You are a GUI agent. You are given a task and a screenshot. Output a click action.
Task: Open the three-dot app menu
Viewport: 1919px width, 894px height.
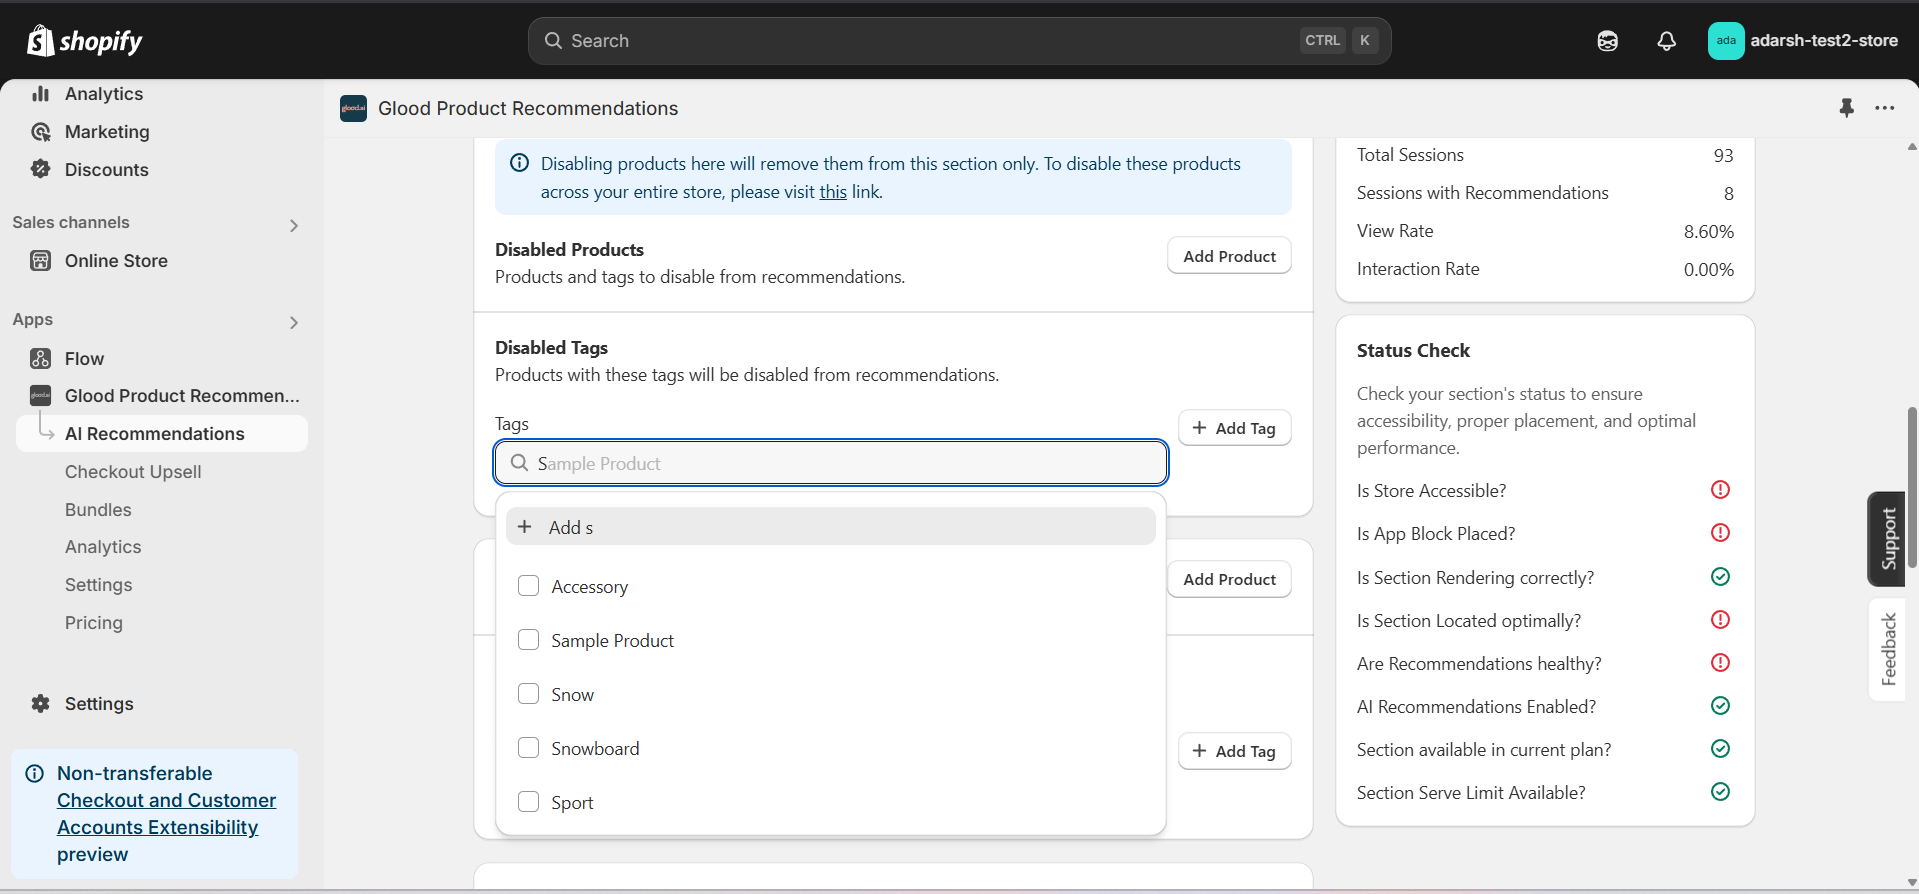1884,108
